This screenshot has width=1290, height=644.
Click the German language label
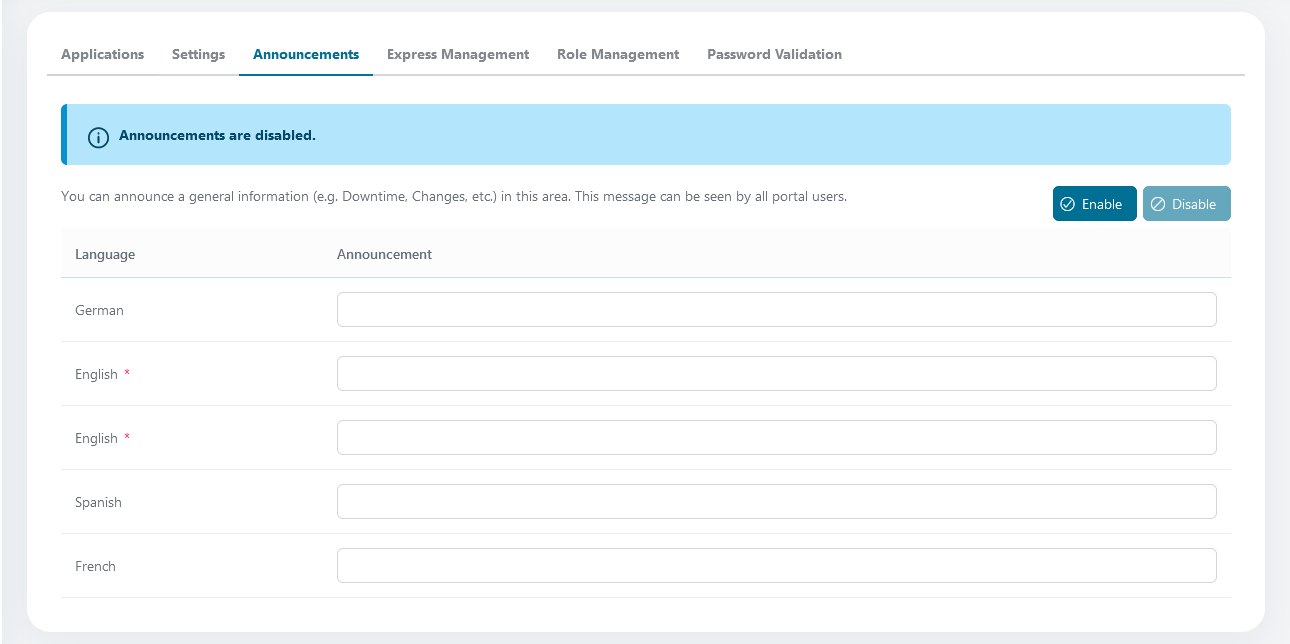pyautogui.click(x=99, y=310)
